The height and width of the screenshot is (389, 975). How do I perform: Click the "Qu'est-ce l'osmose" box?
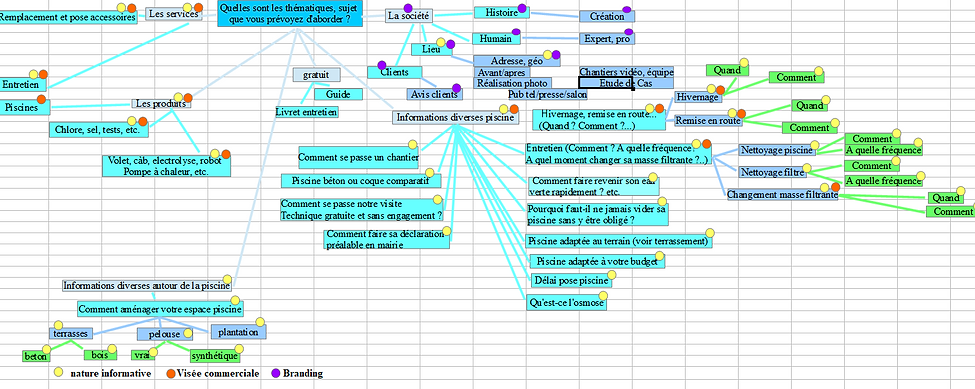tap(565, 303)
